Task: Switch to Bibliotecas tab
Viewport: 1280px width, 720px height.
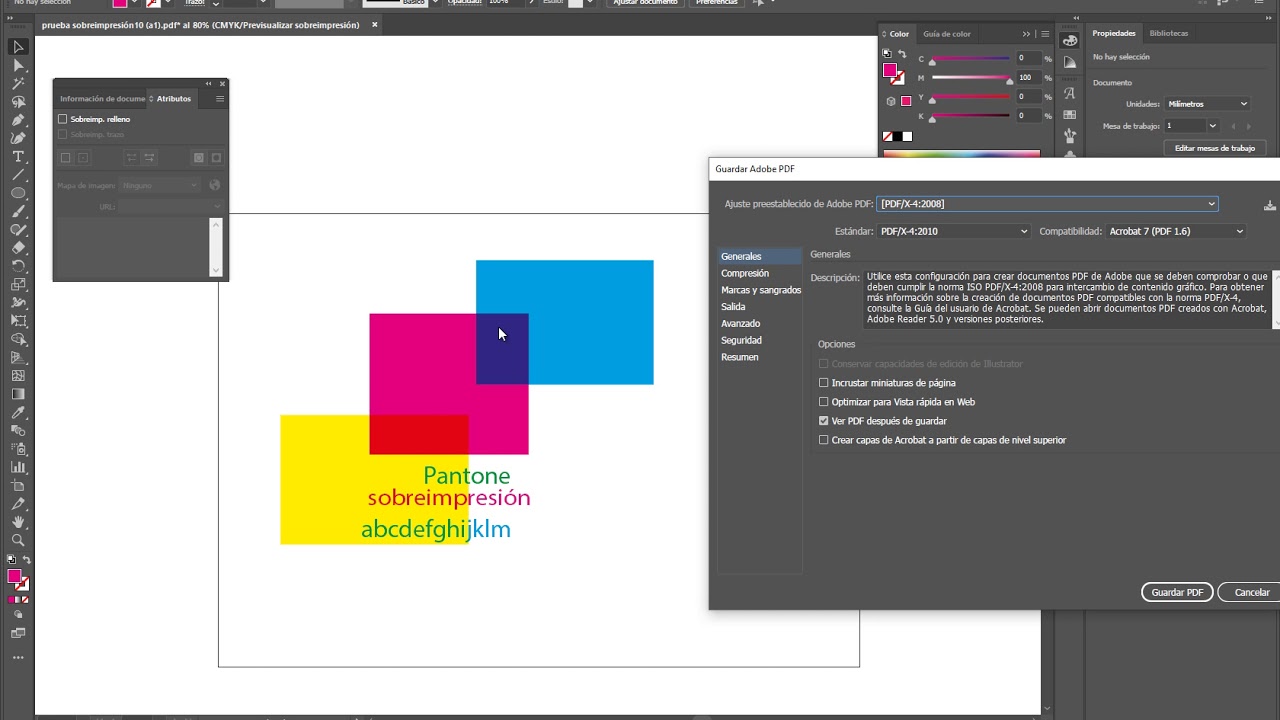Action: tap(1169, 33)
